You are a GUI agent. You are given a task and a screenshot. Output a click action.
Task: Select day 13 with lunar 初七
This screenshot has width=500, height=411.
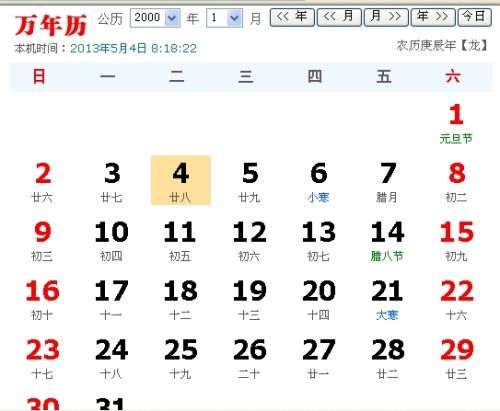coord(319,241)
